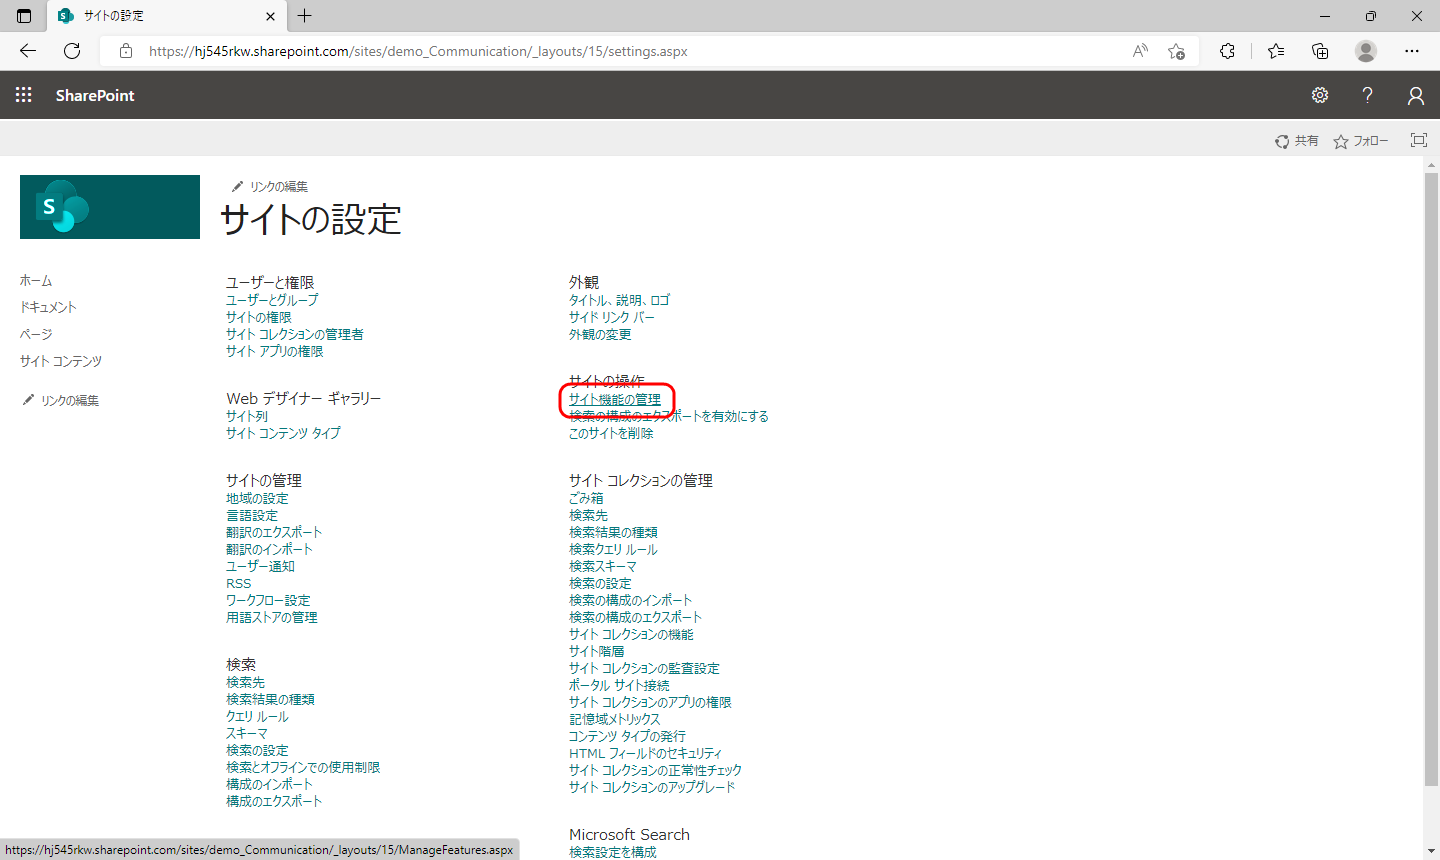Open ポータル サイト接続 link
Viewport: 1440px width, 860px height.
(619, 685)
